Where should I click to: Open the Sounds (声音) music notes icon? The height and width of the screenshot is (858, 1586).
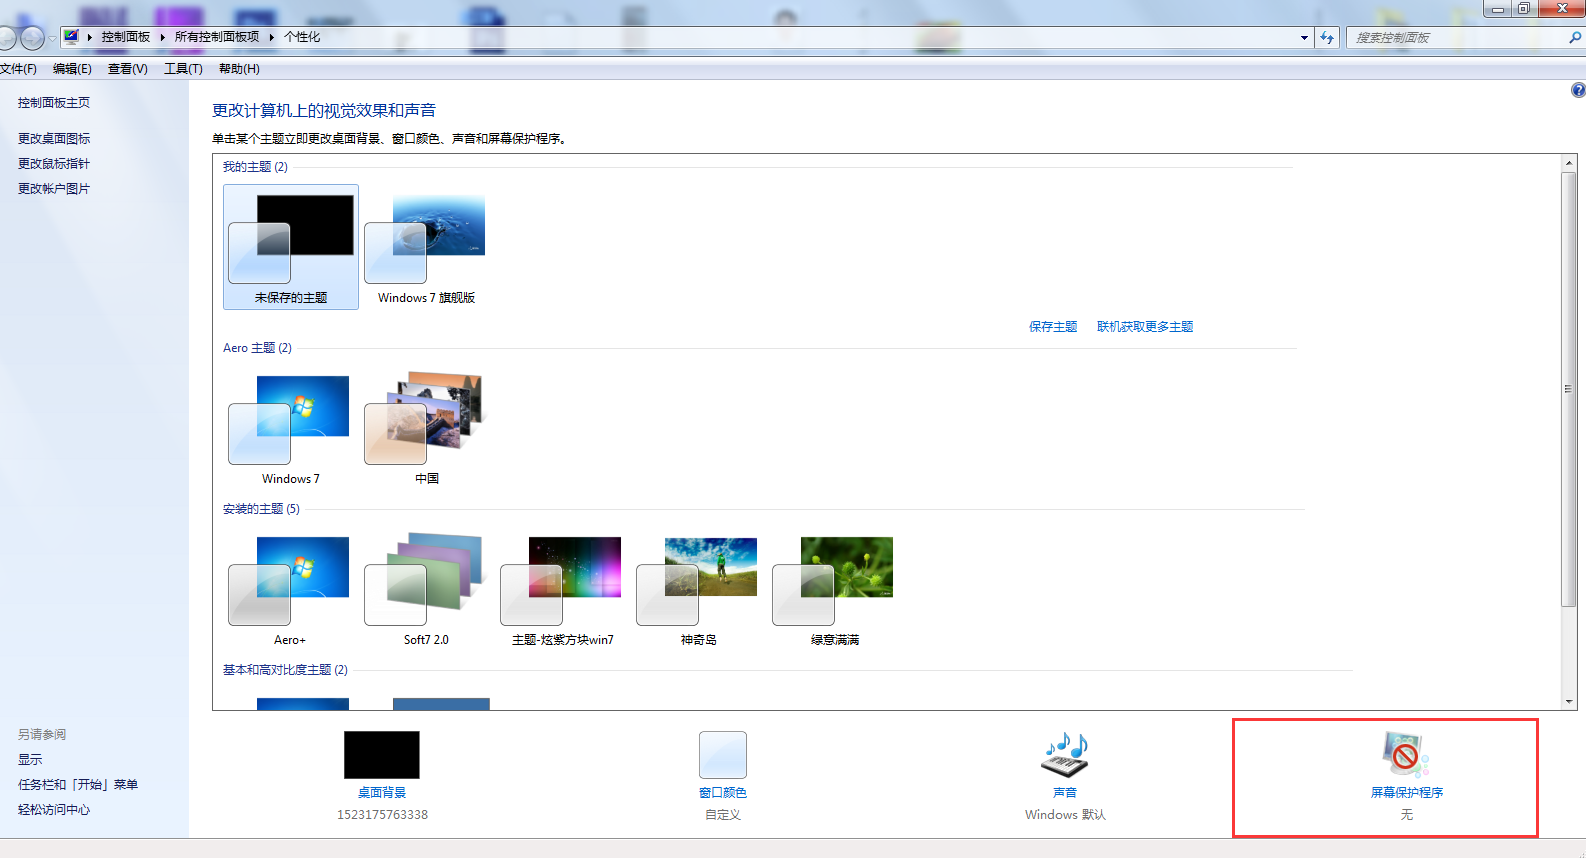pos(1065,755)
